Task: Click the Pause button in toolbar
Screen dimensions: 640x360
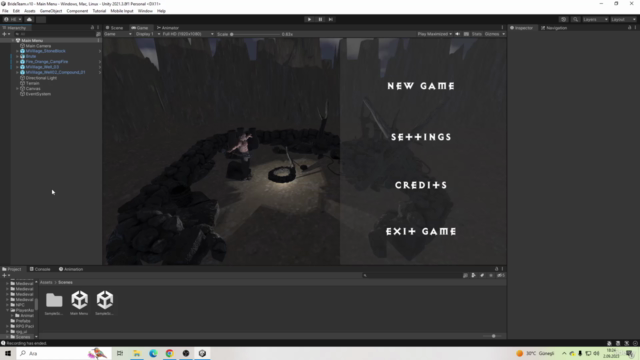Action: pyautogui.click(x=320, y=19)
